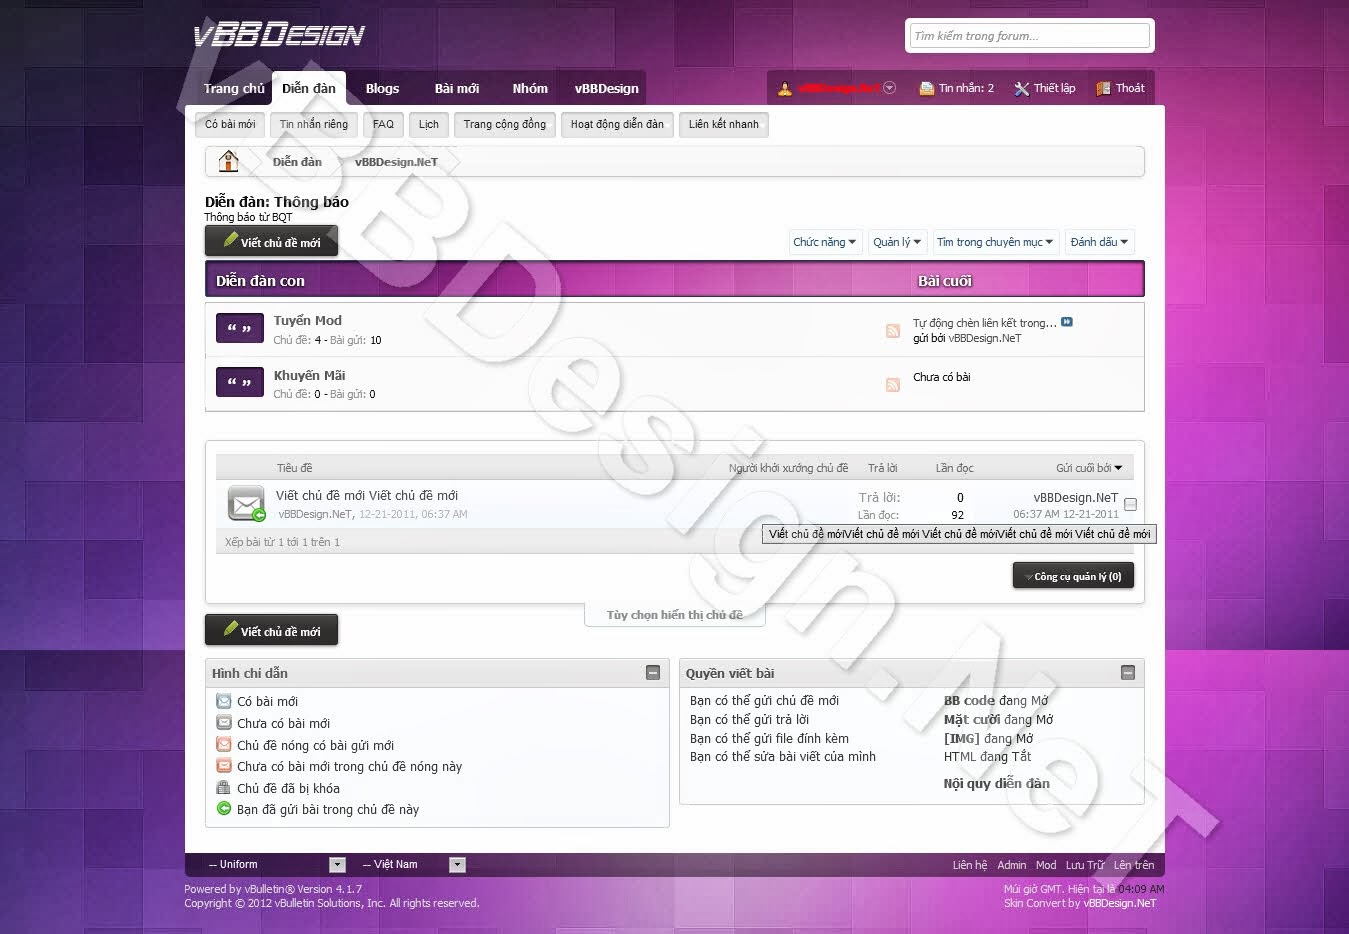This screenshot has height=934, width=1349.
Task: Open Tùy chọn hiển thị chủ đề
Action: tap(675, 615)
